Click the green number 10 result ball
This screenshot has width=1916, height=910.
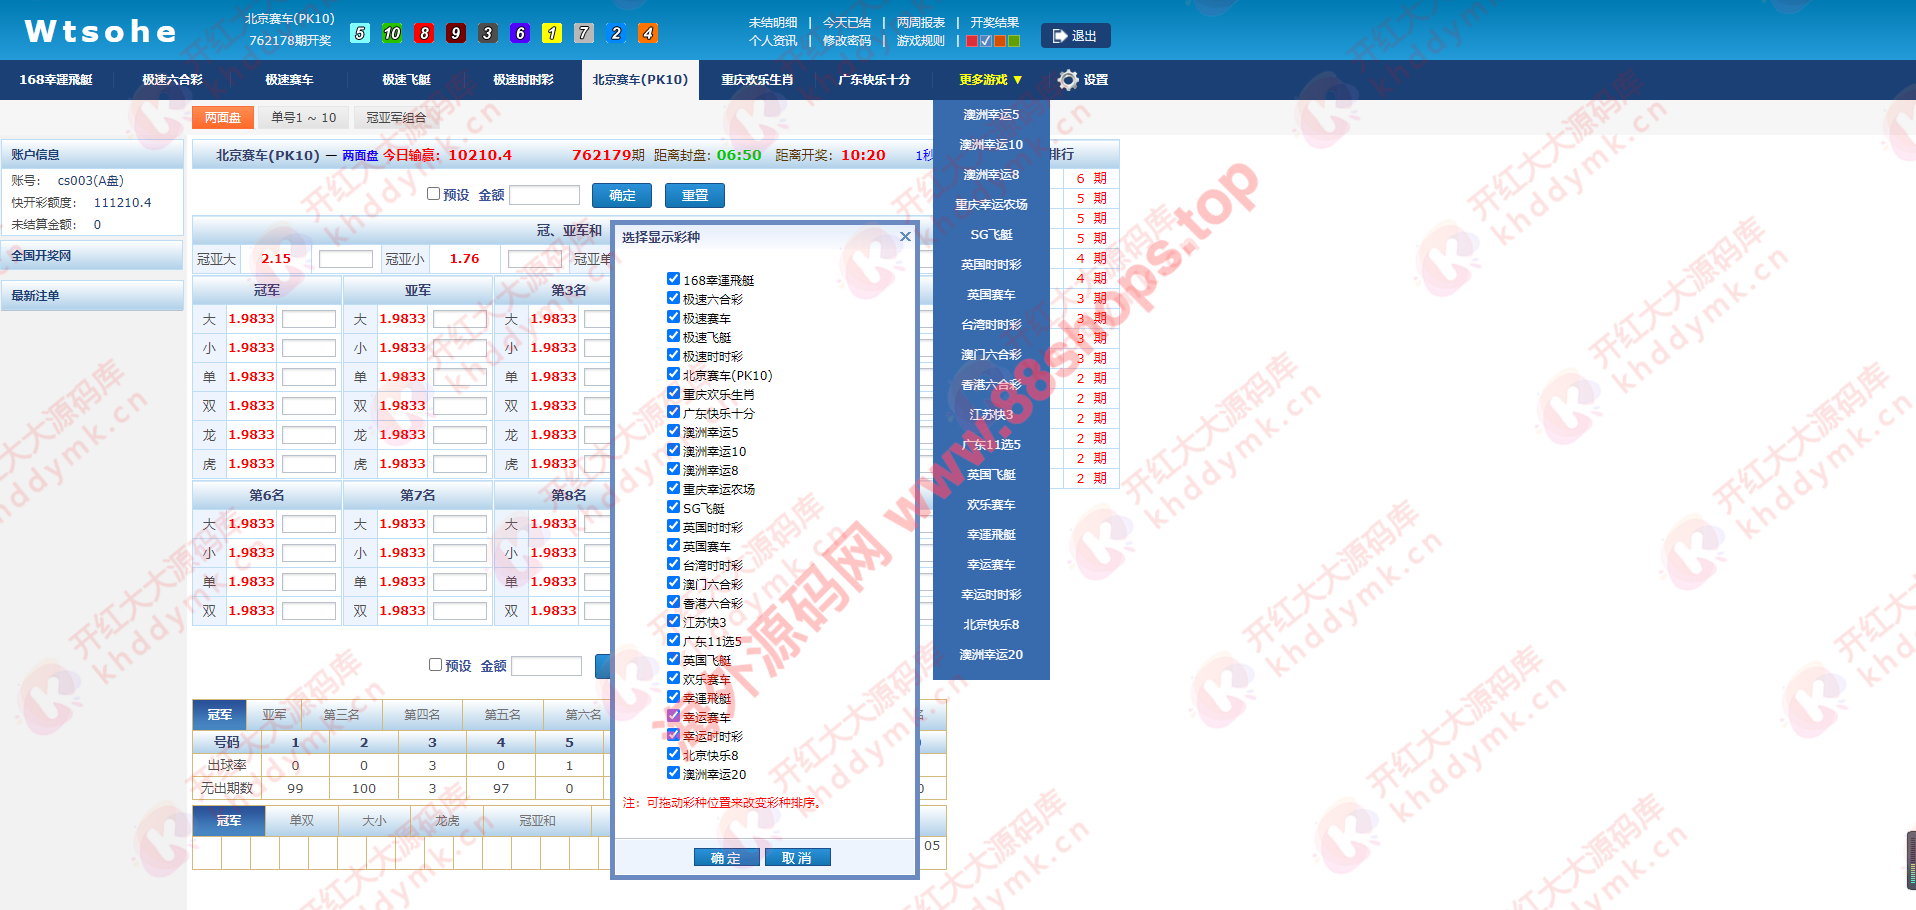pos(392,33)
